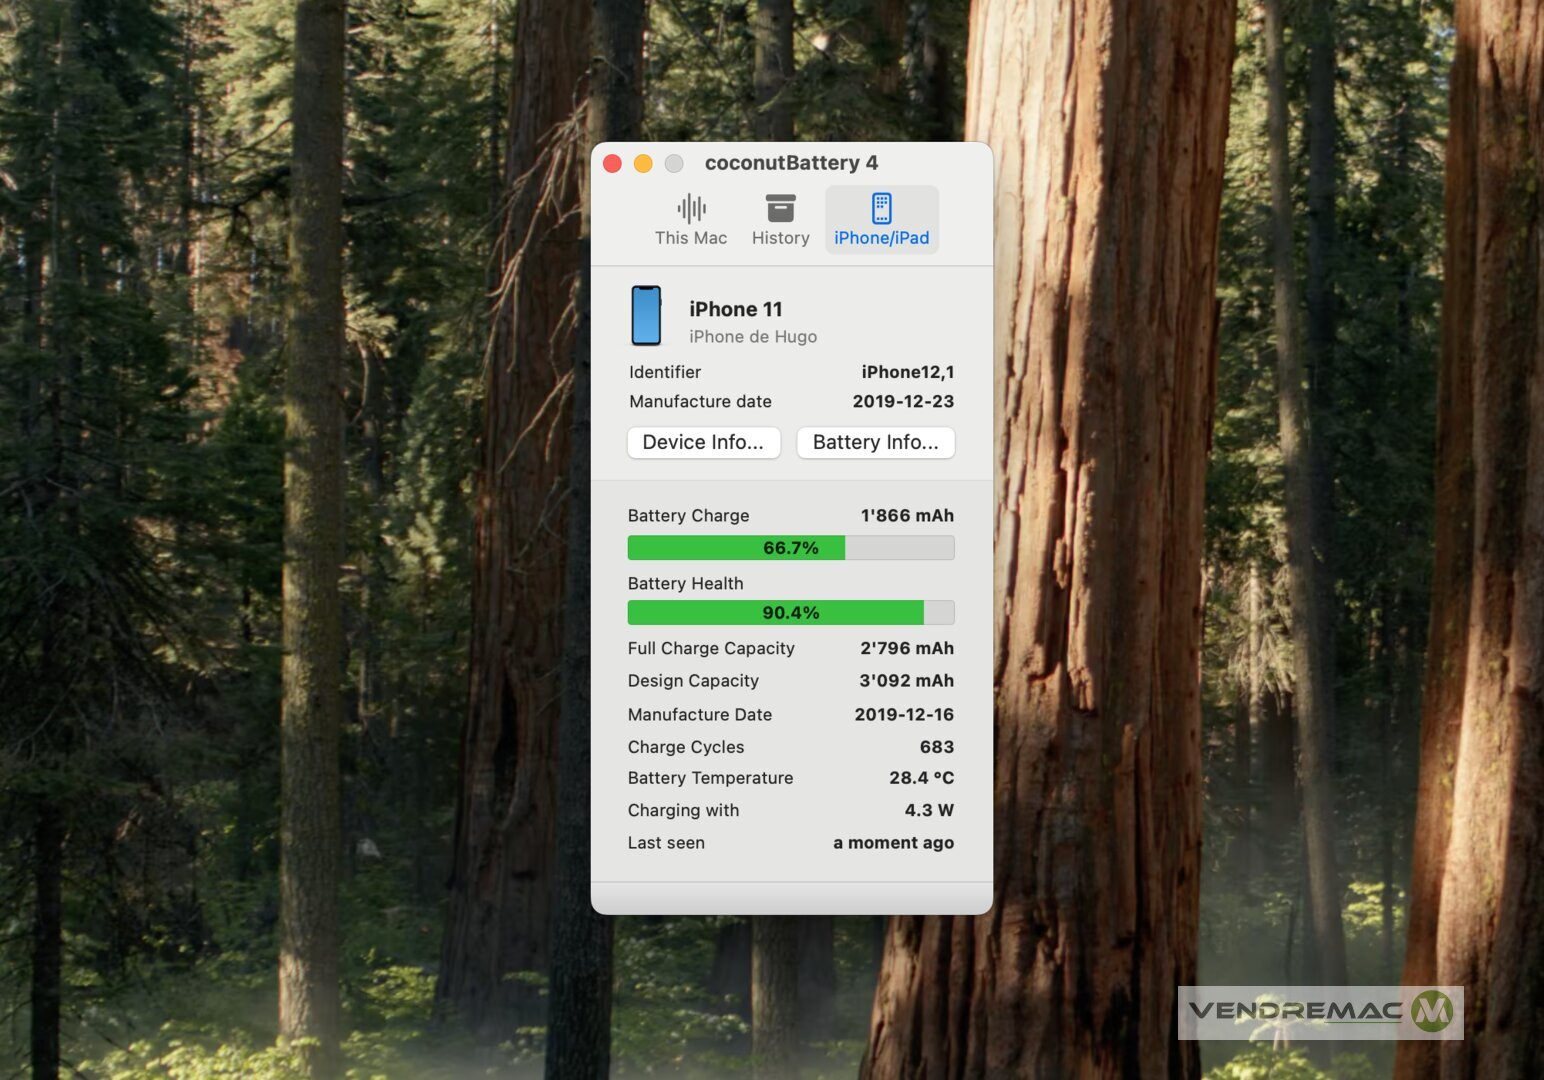Minimize the coconutBattery window
The image size is (1544, 1080).
coord(643,163)
